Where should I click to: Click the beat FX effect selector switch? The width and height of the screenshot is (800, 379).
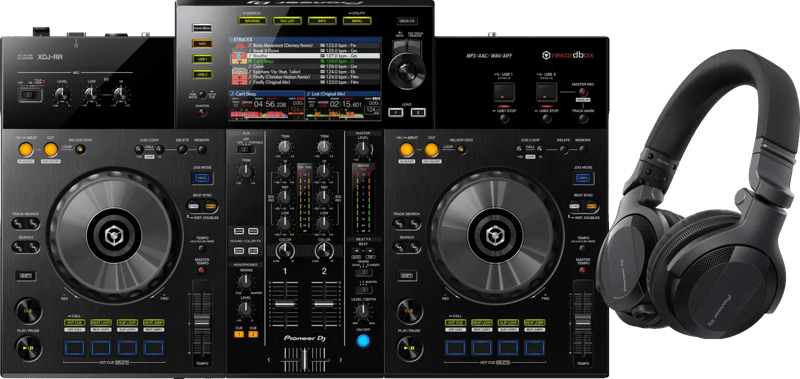pos(363,272)
